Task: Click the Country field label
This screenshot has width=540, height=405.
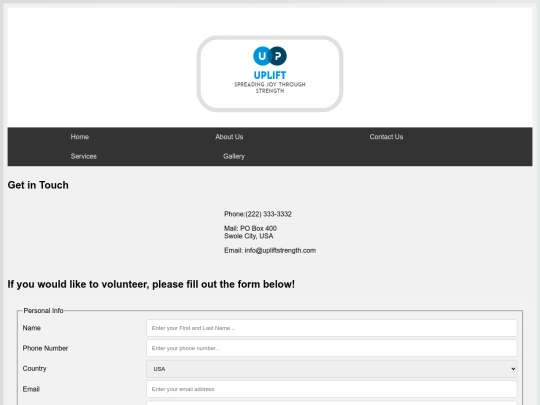Action: point(34,368)
